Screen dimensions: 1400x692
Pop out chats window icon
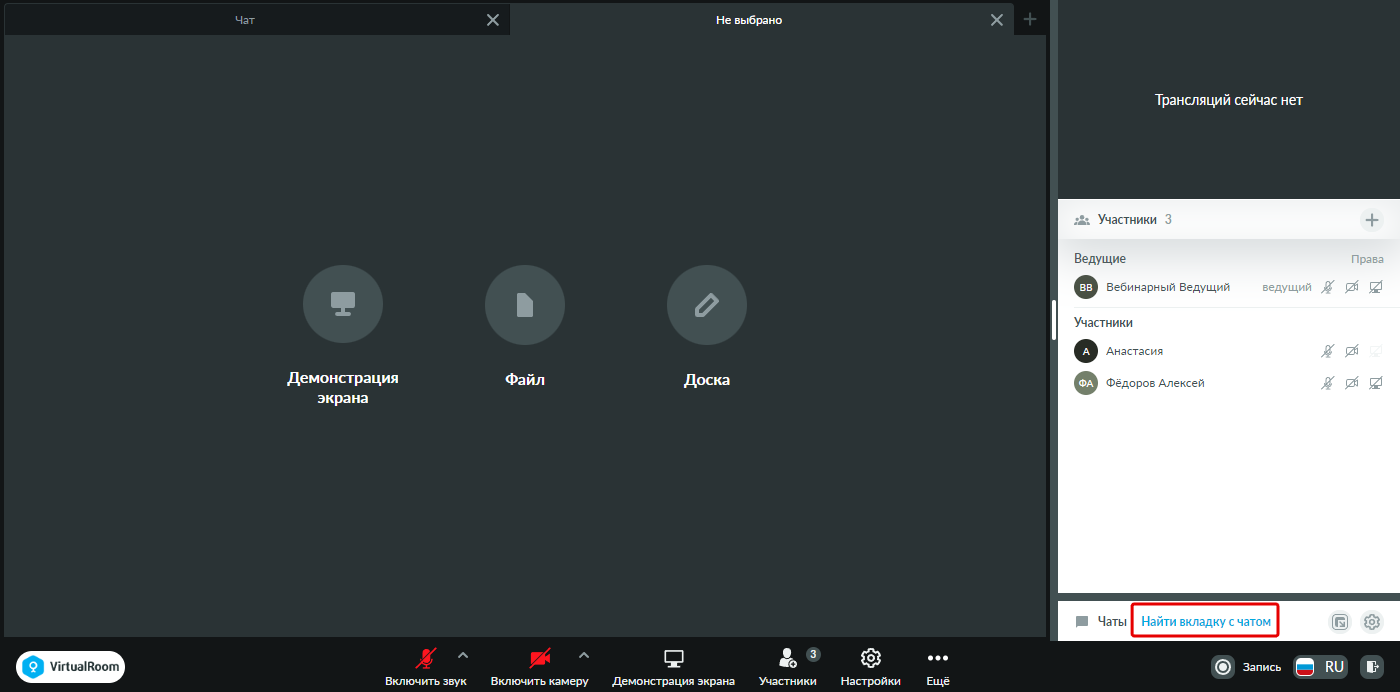pyautogui.click(x=1340, y=621)
